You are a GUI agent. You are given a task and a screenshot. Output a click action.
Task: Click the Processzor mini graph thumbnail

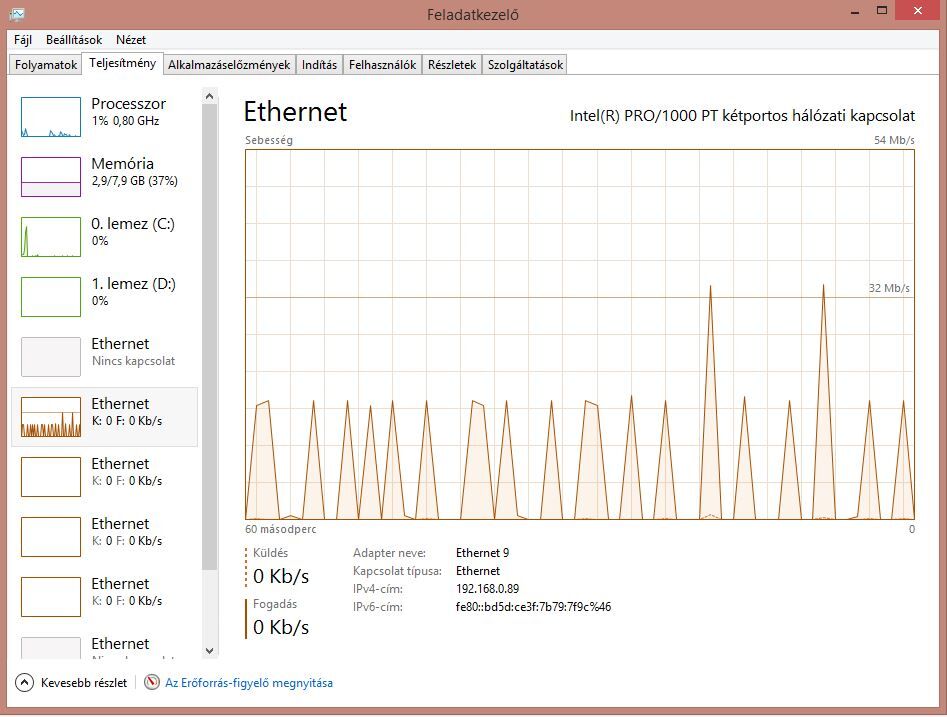(51, 117)
